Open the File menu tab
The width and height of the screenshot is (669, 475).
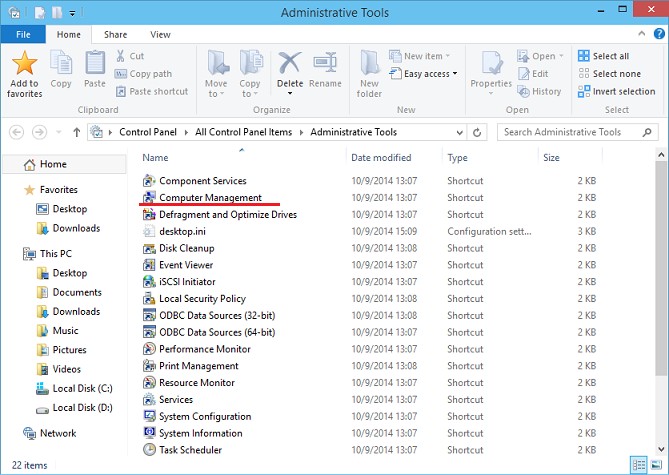click(x=22, y=34)
